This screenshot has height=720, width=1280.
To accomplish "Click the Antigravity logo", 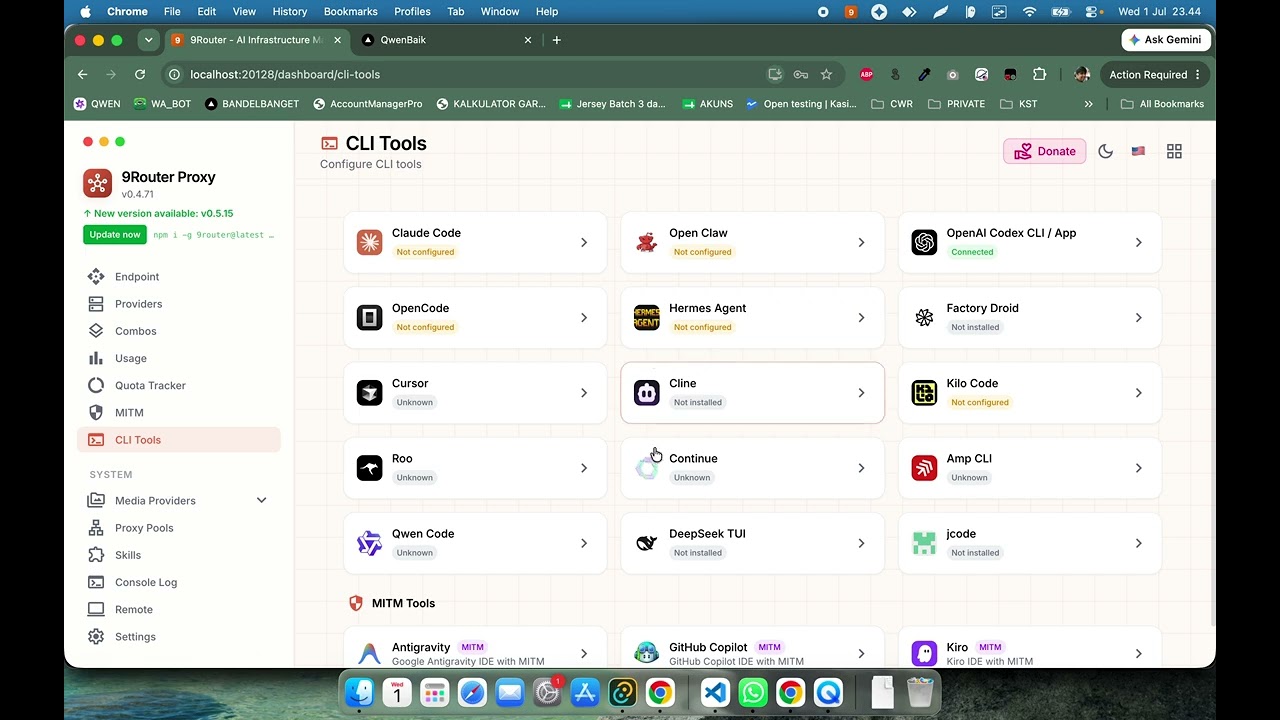I will click(x=370, y=654).
